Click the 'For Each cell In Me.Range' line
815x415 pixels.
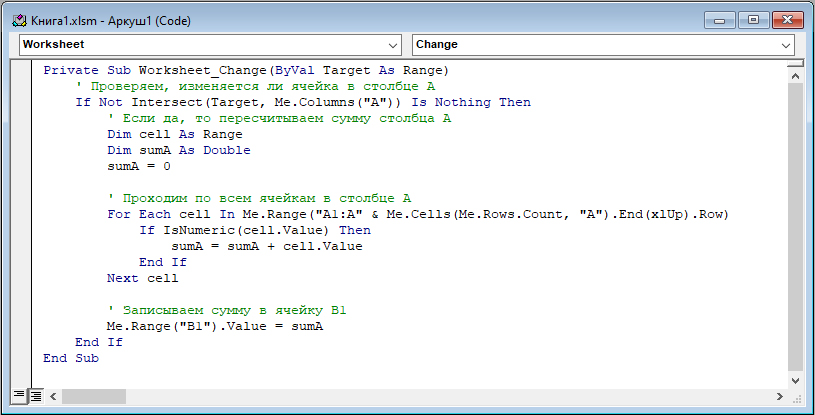pos(418,214)
